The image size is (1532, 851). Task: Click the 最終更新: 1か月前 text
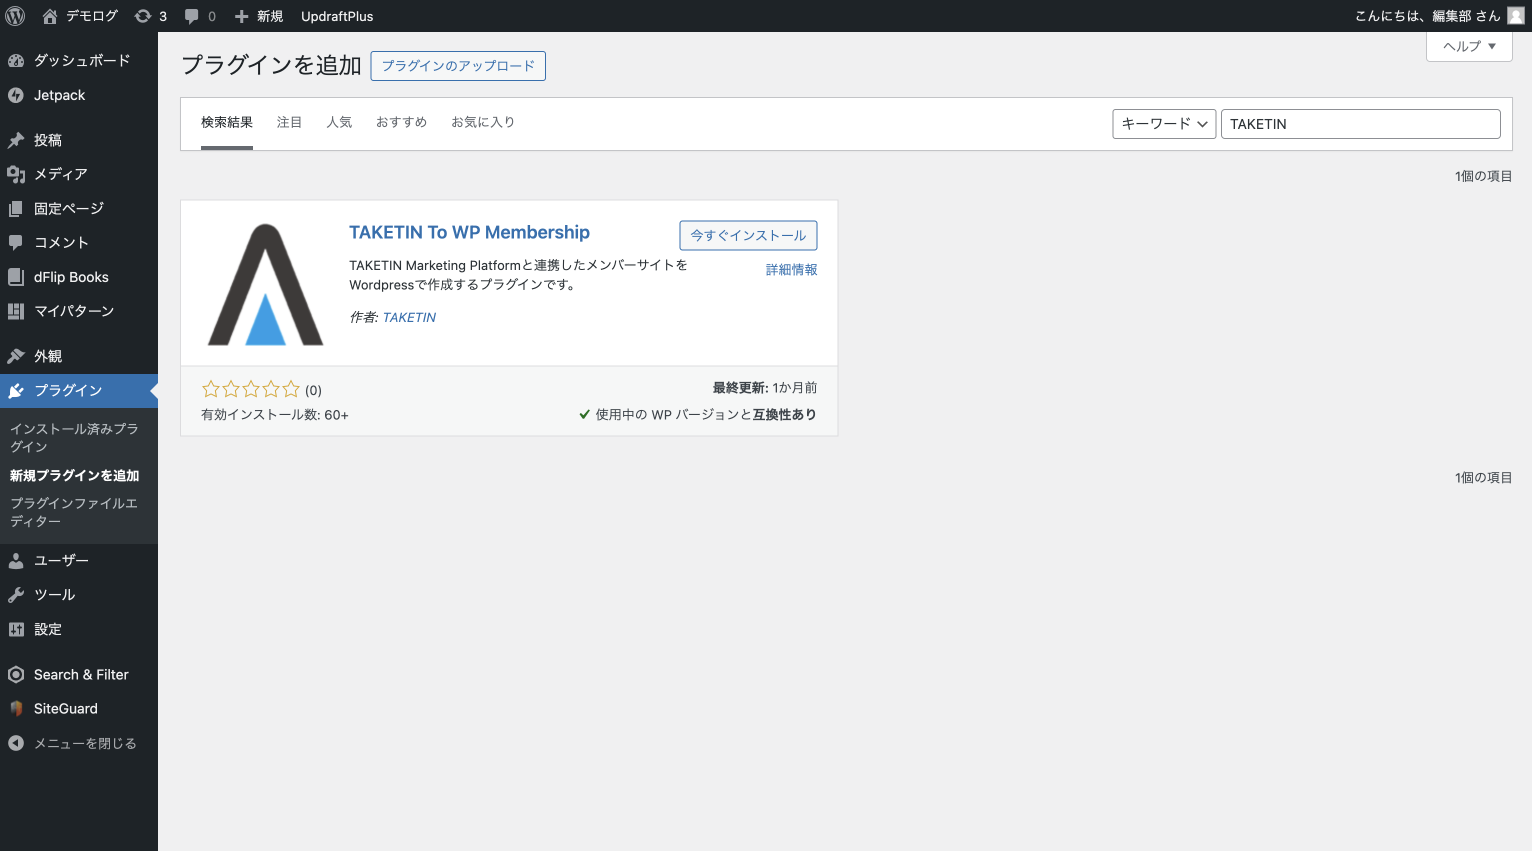tap(765, 388)
